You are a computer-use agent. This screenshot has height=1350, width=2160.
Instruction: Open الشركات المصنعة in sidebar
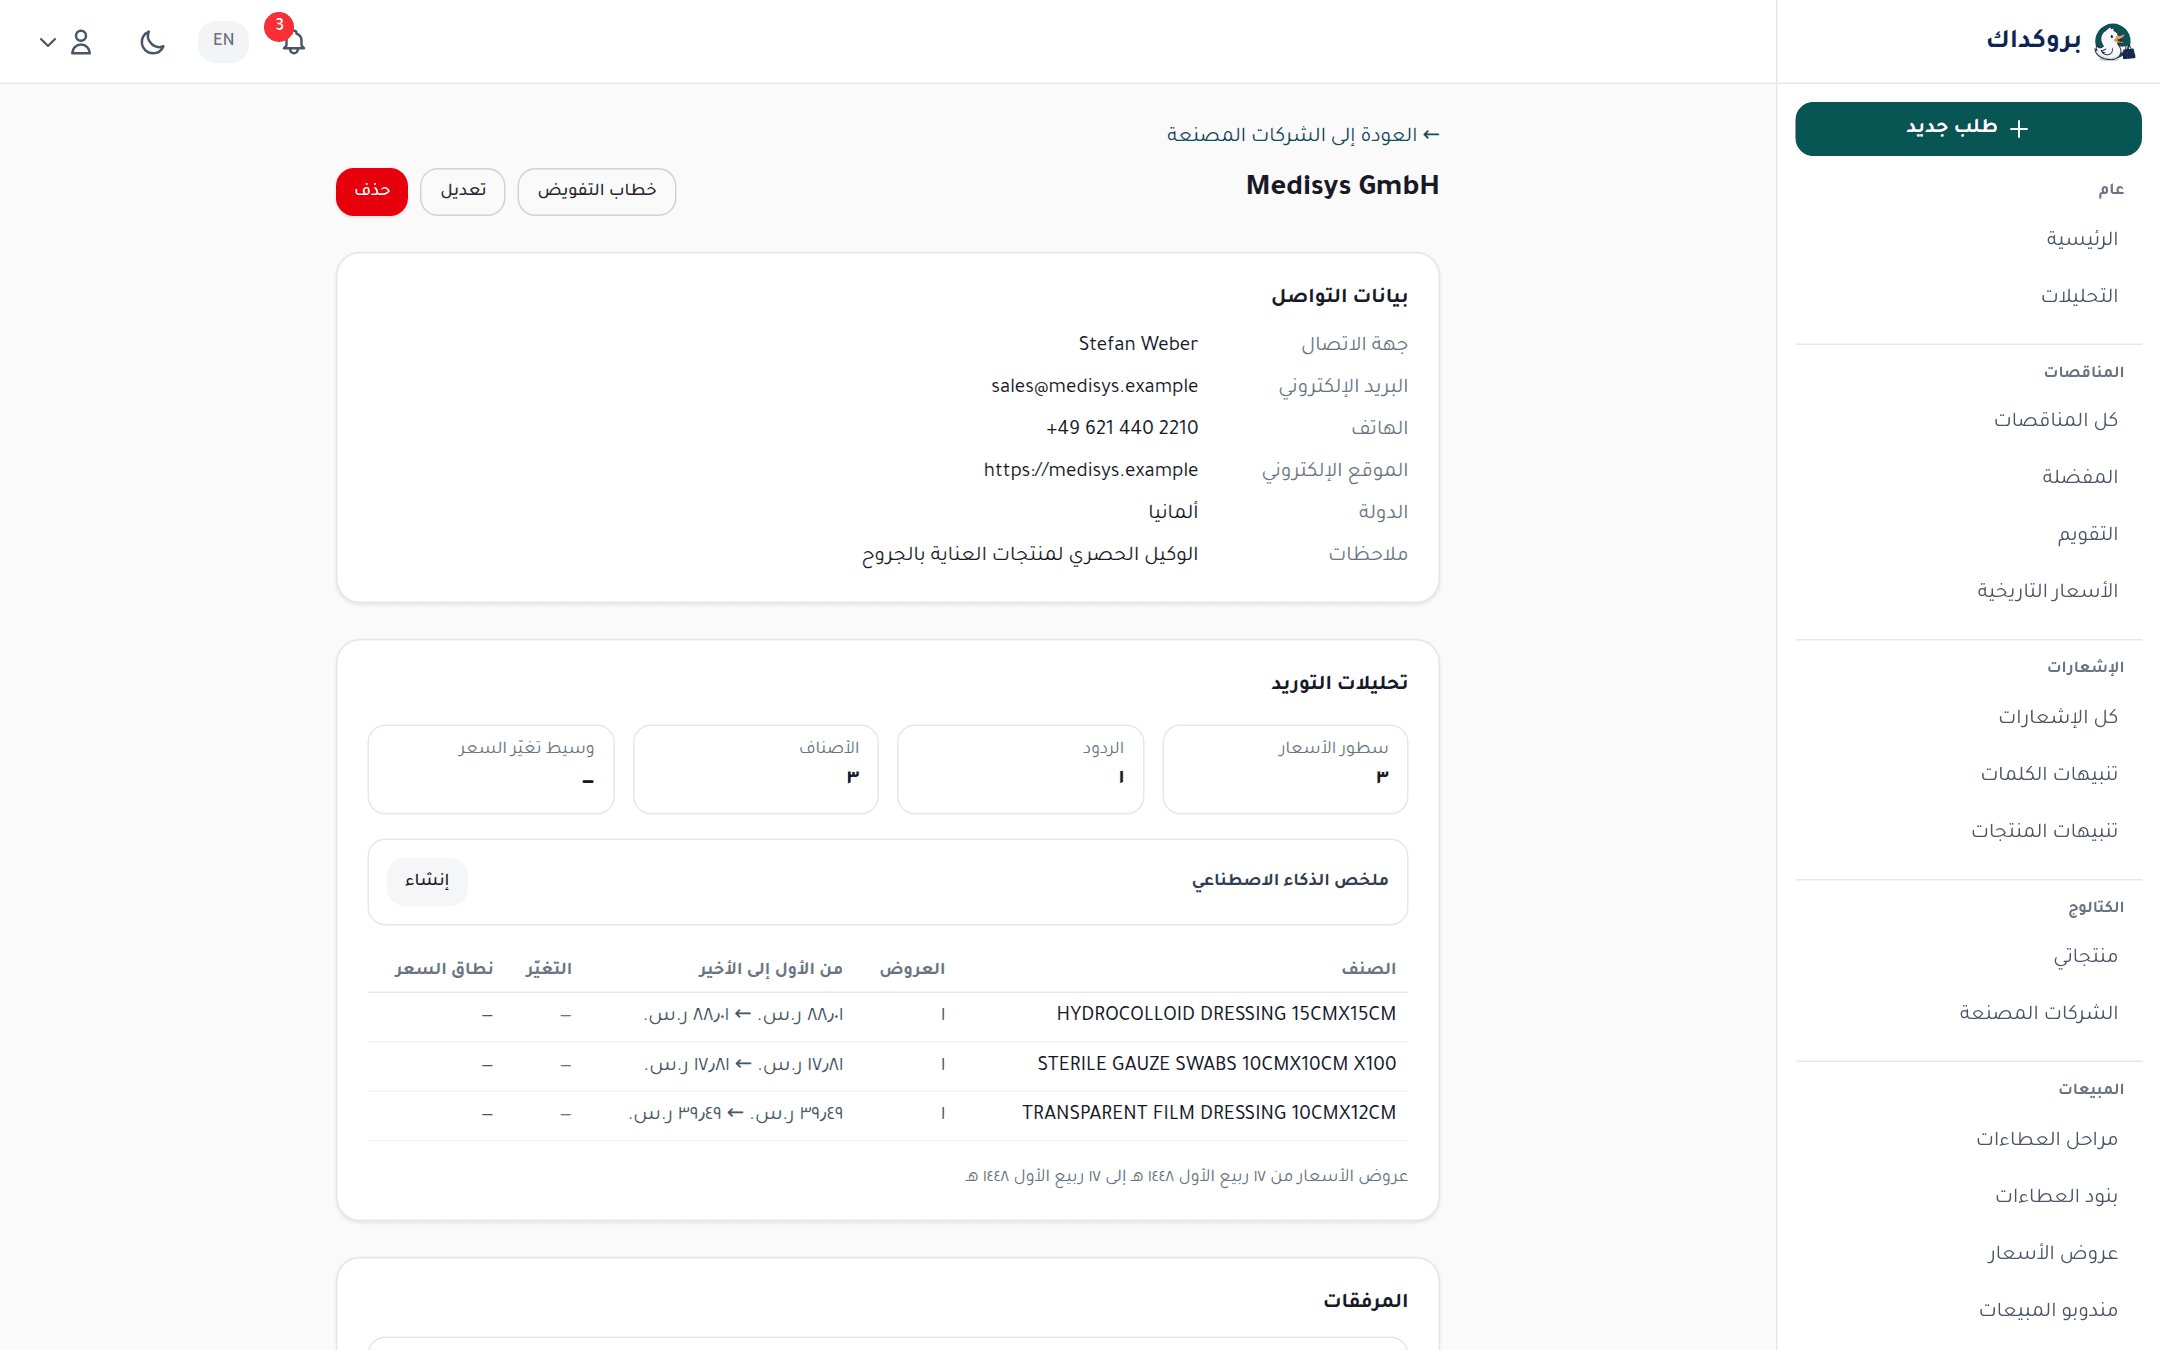coord(2038,1013)
